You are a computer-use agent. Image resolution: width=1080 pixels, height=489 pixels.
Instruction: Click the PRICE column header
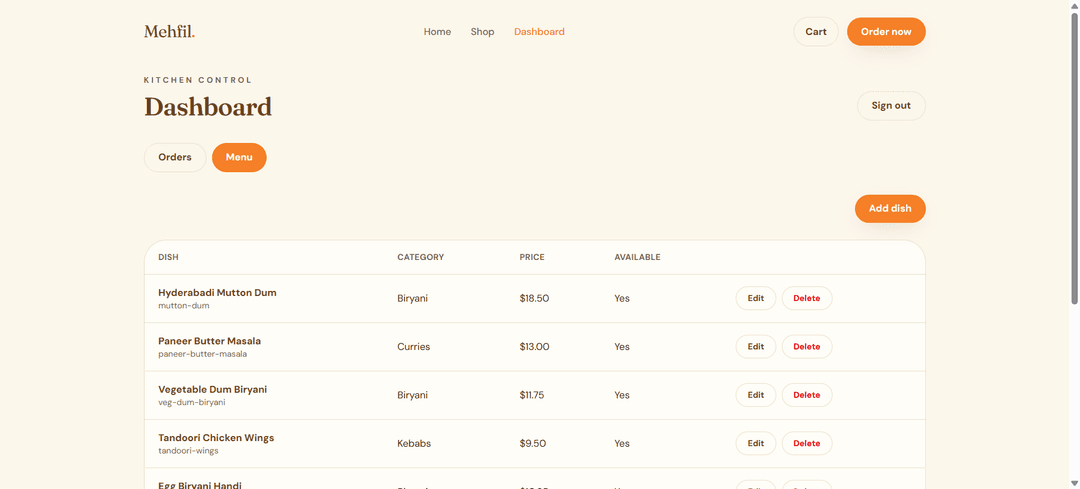pyautogui.click(x=532, y=258)
